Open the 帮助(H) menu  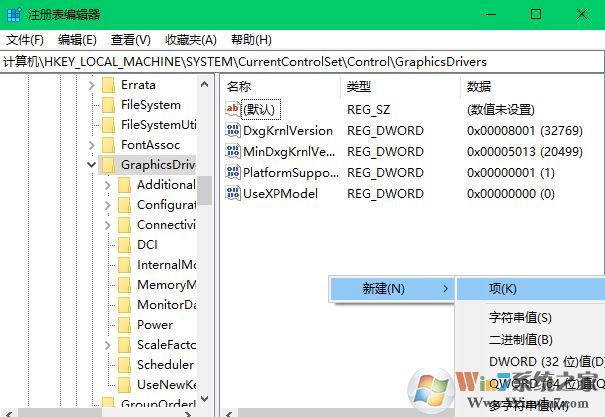coord(252,40)
